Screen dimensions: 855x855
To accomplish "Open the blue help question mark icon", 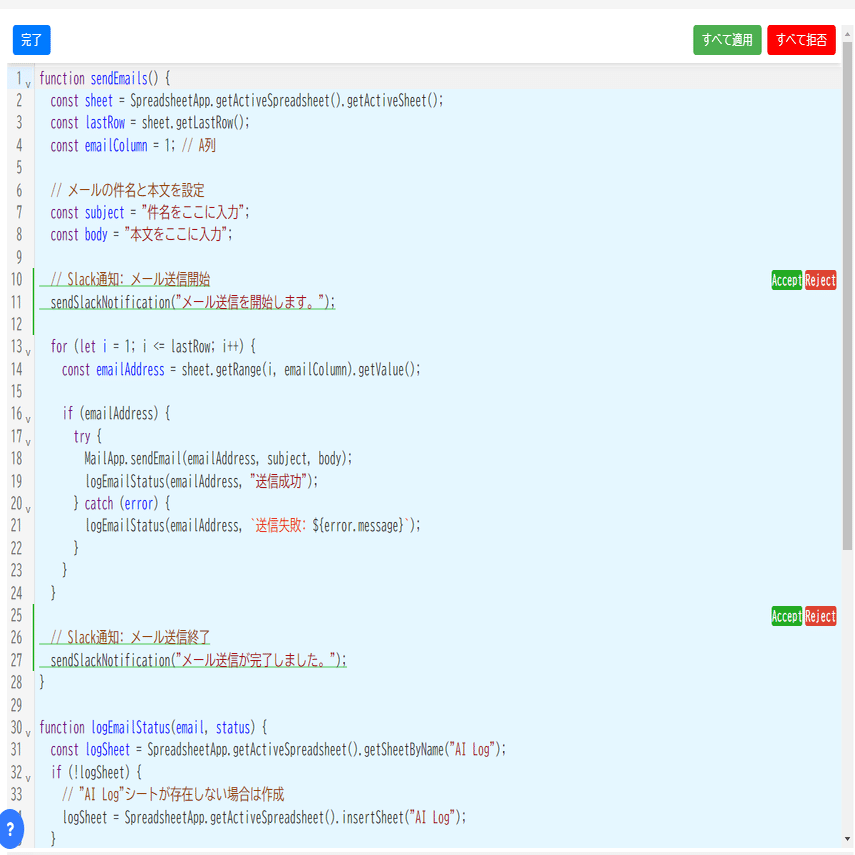I will pos(10,829).
